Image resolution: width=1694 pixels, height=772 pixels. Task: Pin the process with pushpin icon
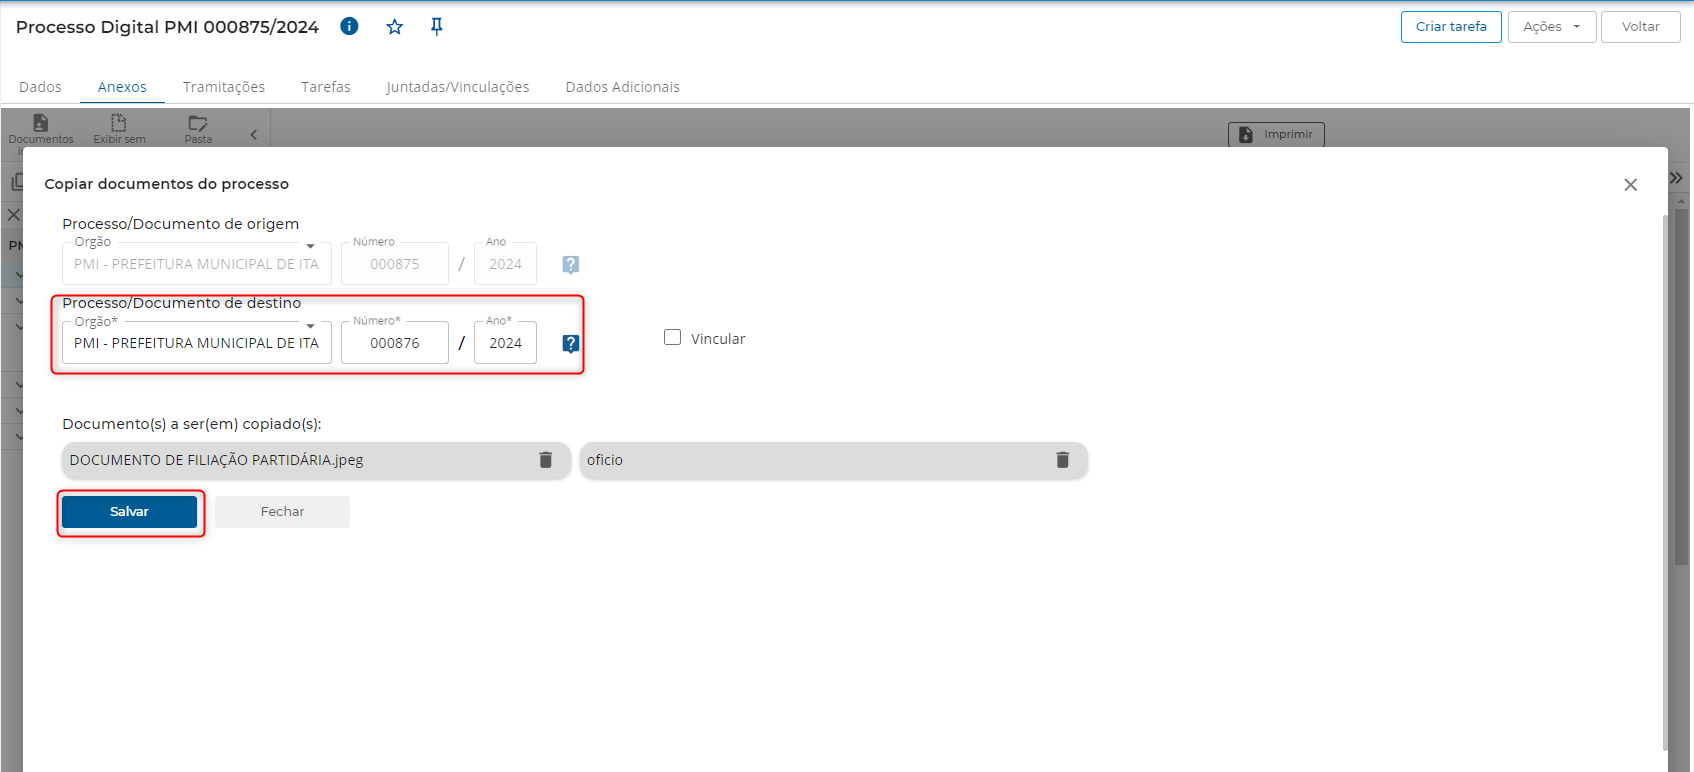[436, 27]
